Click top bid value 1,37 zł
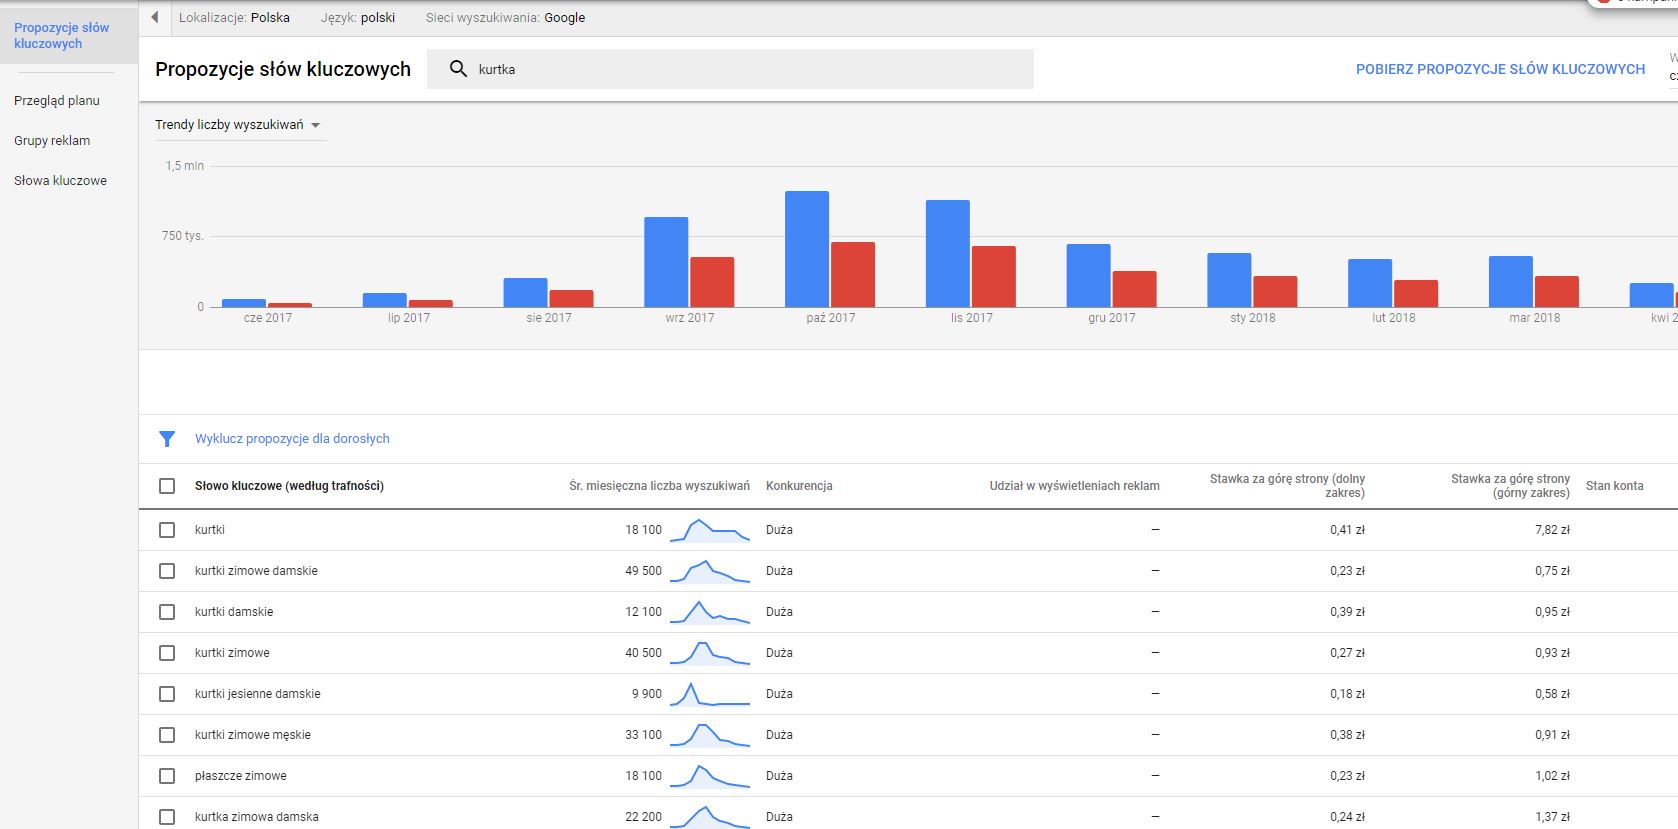Viewport: 1678px width, 829px height. 1552,817
